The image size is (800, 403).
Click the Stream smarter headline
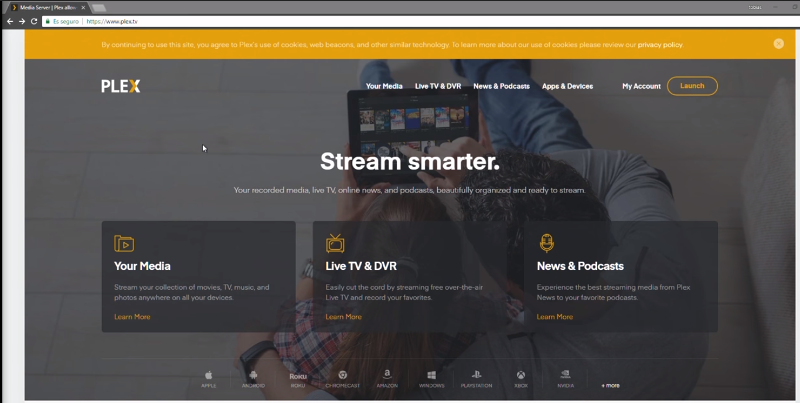coord(410,162)
